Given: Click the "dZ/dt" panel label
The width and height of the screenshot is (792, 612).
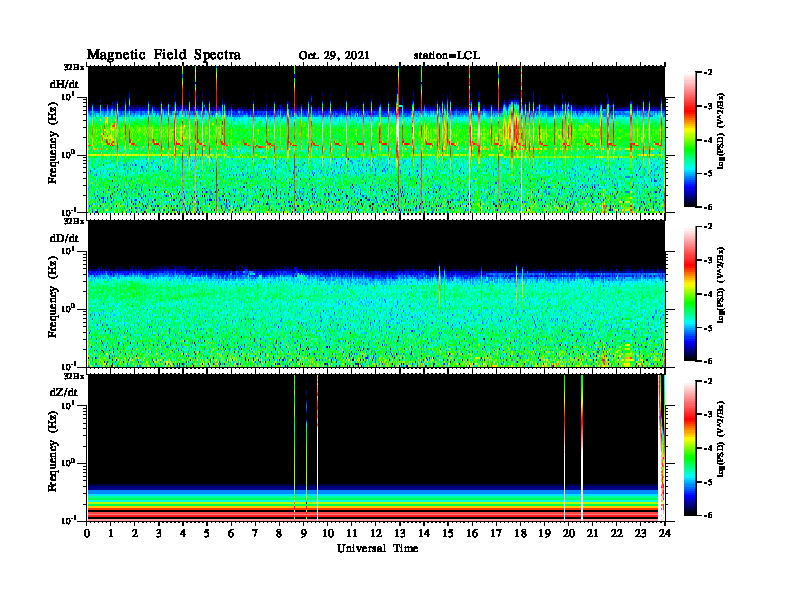Looking at the screenshot, I should coord(64,392).
